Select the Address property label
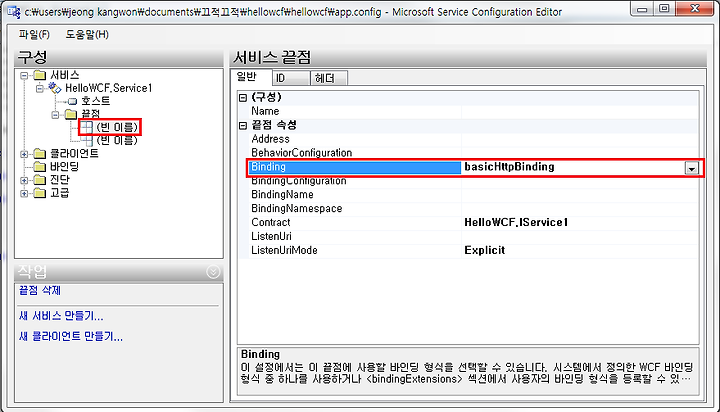 pyautogui.click(x=270, y=139)
